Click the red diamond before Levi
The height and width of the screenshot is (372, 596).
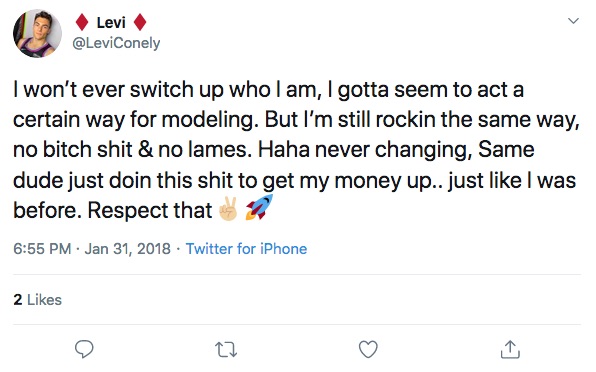[x=82, y=22]
